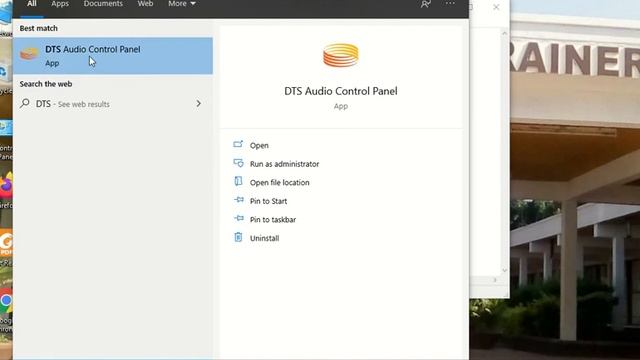Viewport: 640px width, 360px height.
Task: Click DTS Audio Control Panel title in preview
Action: click(341, 91)
